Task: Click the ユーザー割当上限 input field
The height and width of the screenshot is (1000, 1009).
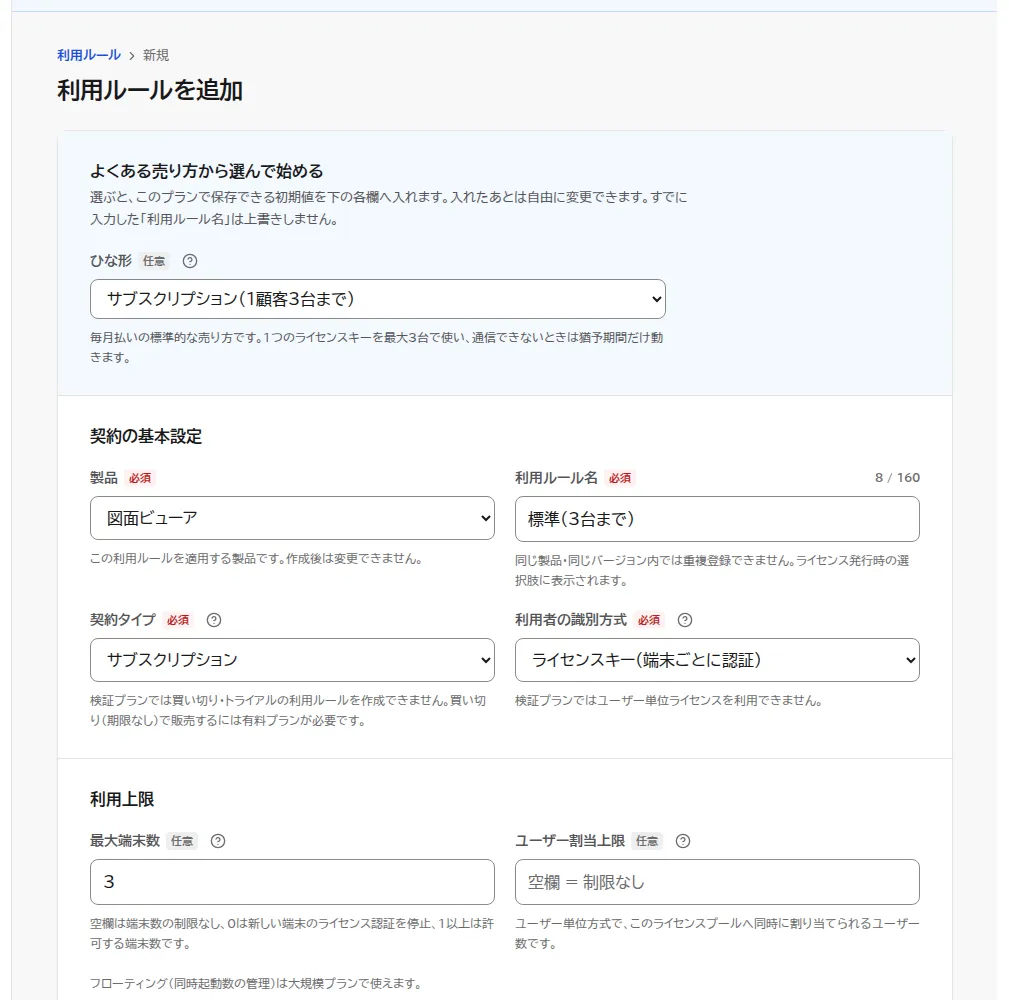Action: point(717,882)
